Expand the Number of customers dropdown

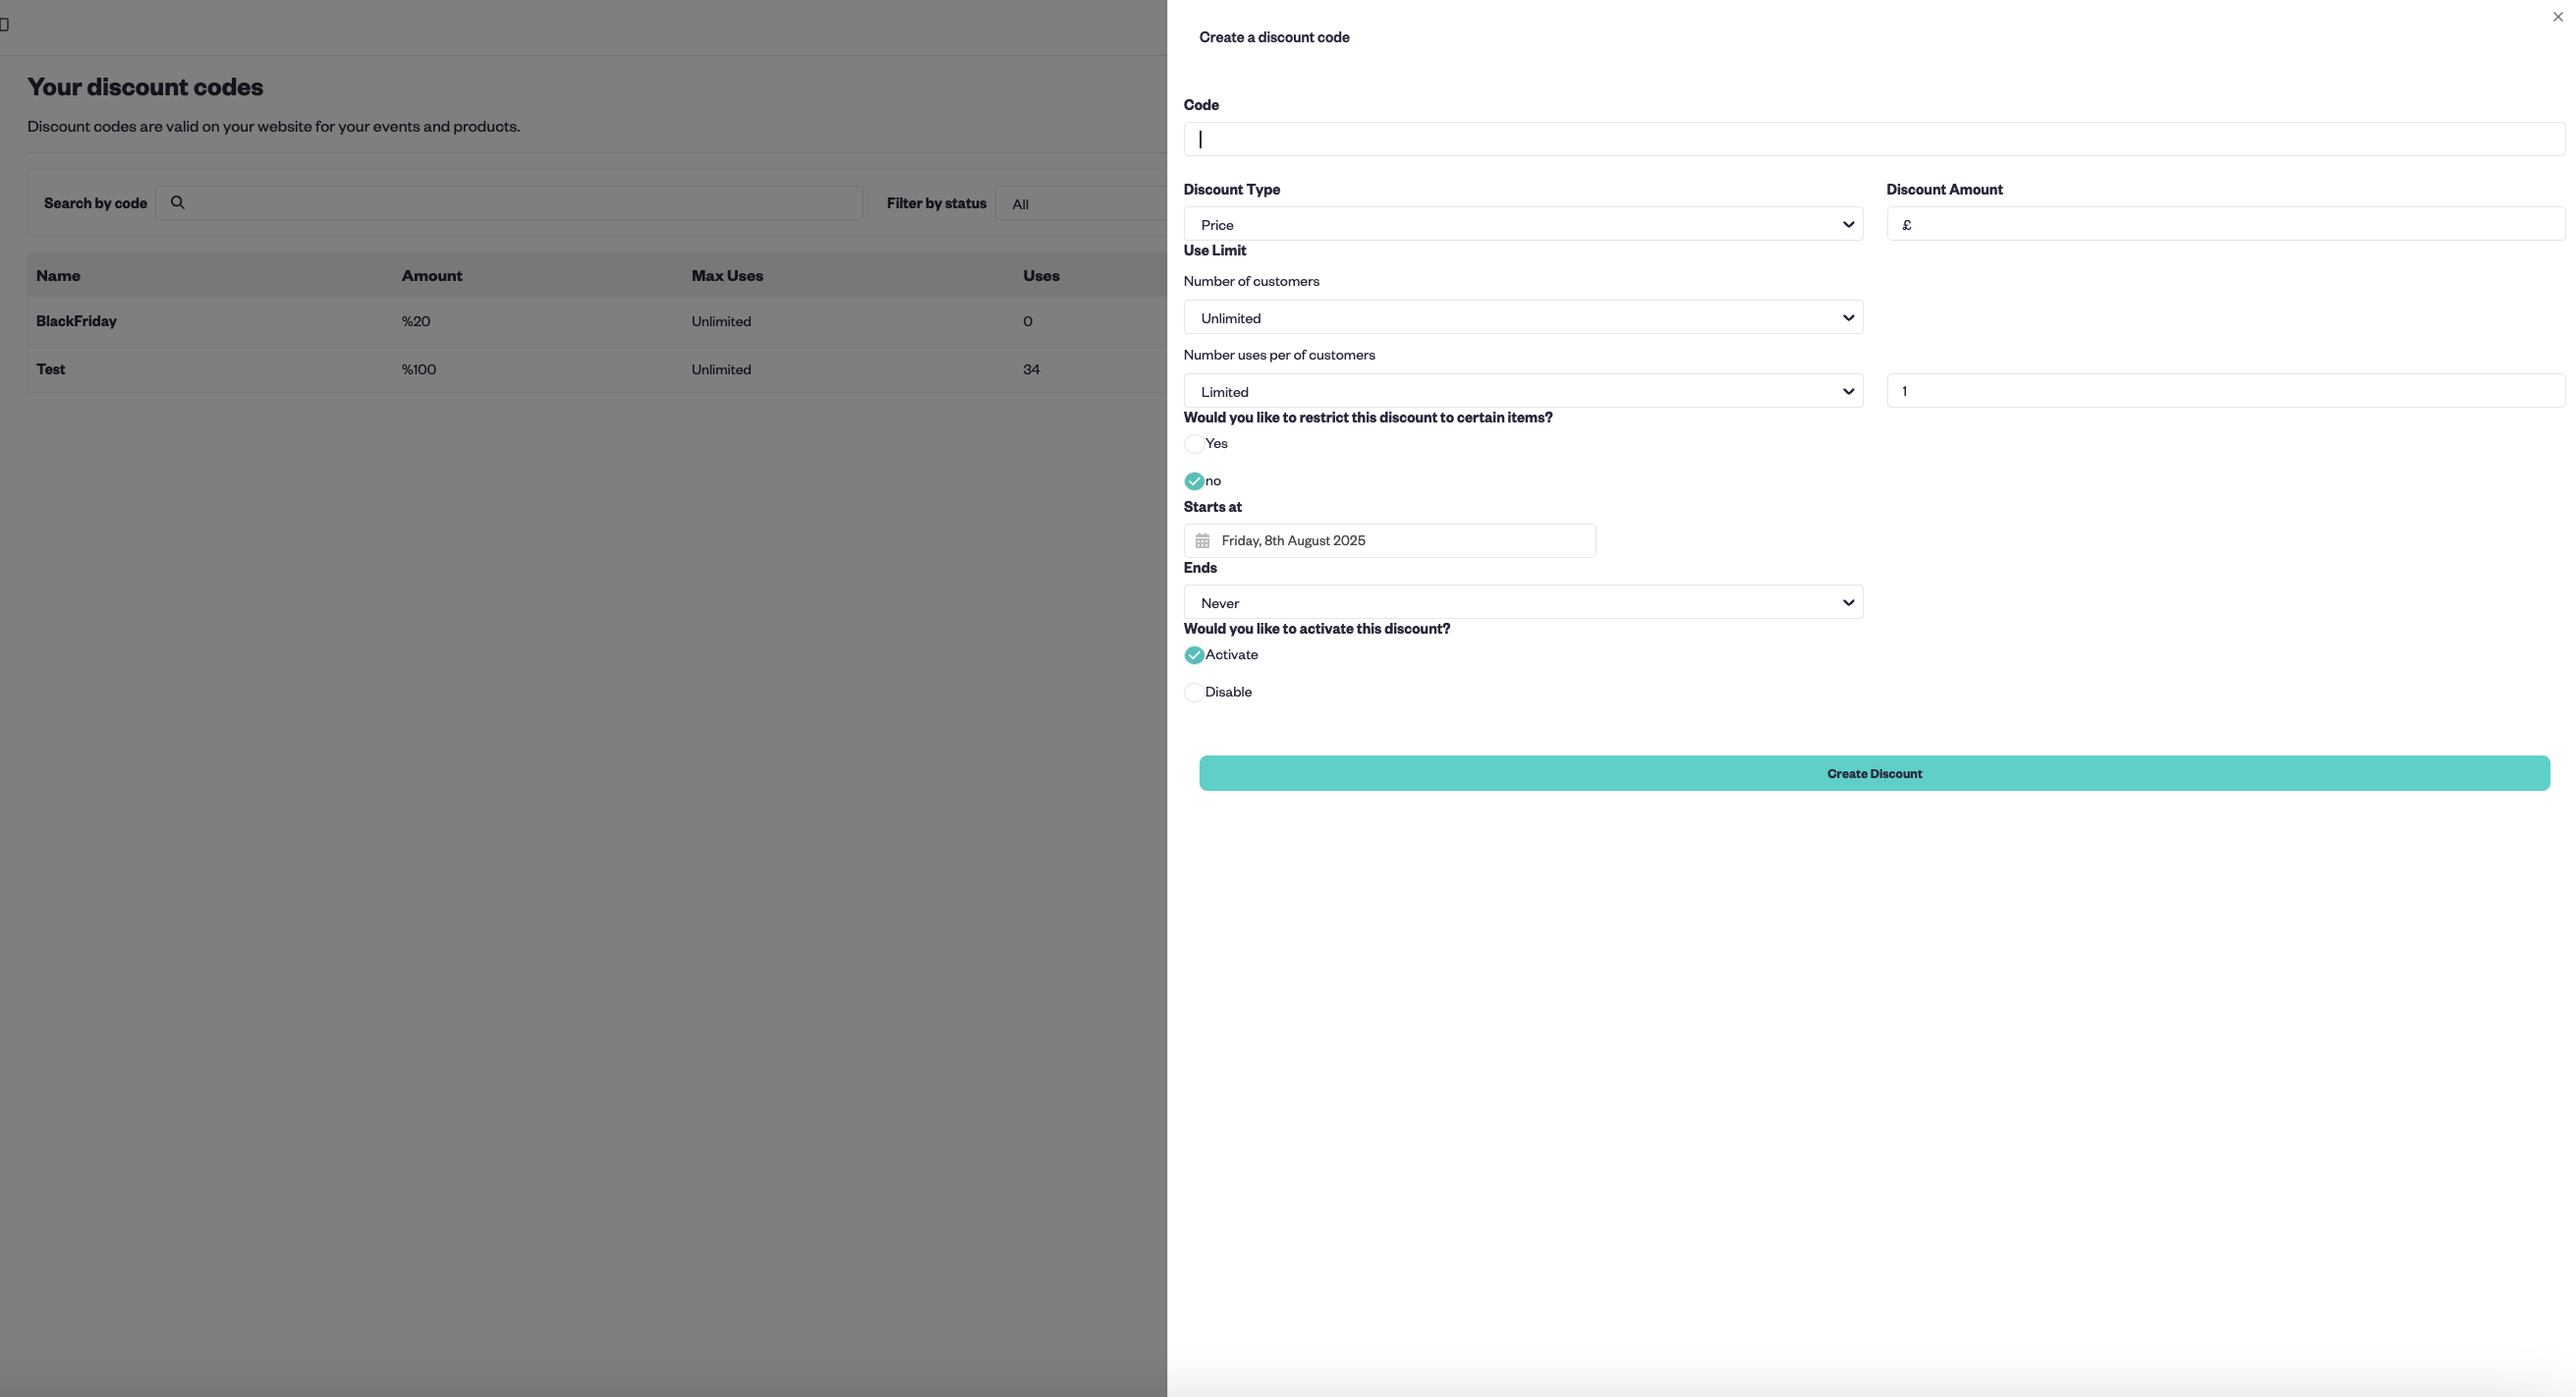point(1522,318)
